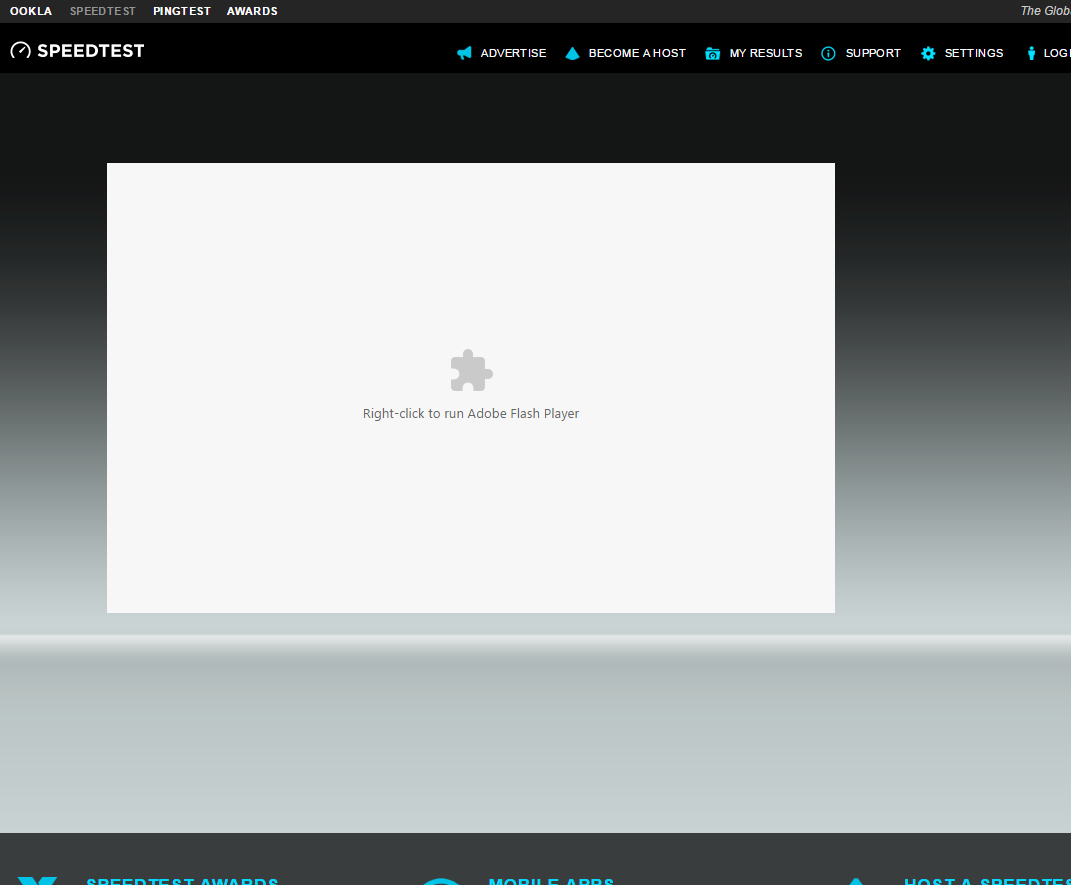Open the ADVERTISE link
Image resolution: width=1071 pixels, height=885 pixels.
(513, 53)
